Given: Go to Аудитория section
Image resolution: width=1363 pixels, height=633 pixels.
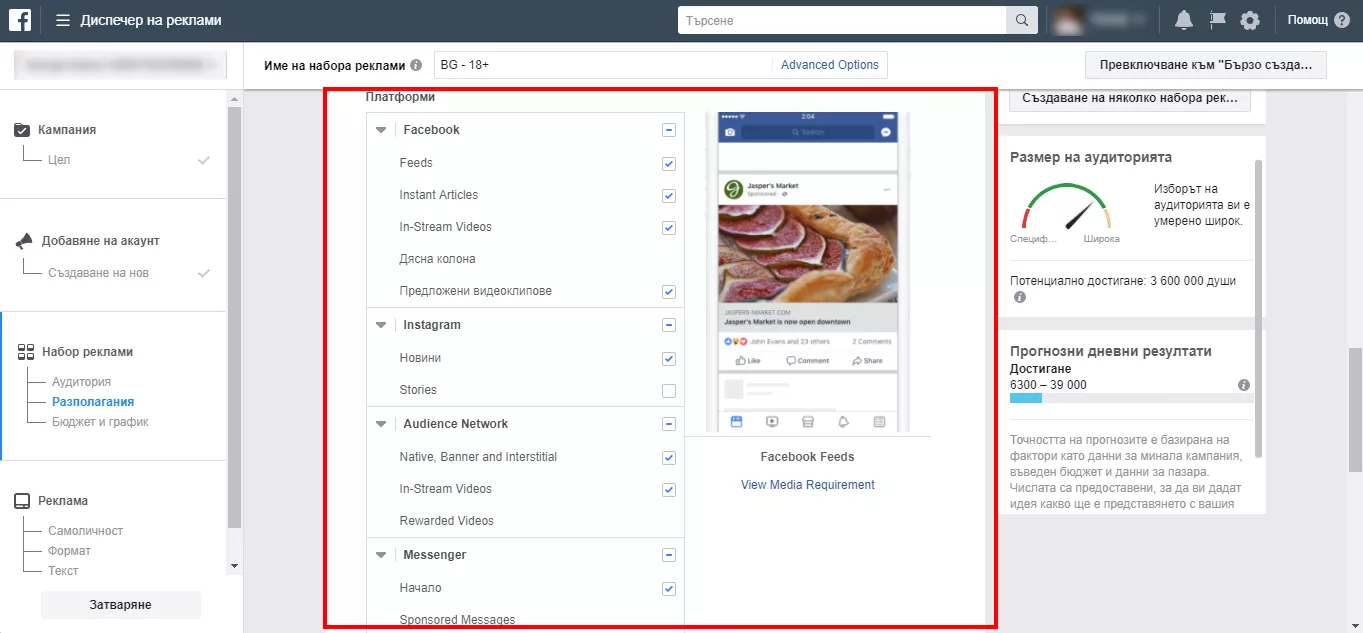Looking at the screenshot, I should pyautogui.click(x=81, y=382).
